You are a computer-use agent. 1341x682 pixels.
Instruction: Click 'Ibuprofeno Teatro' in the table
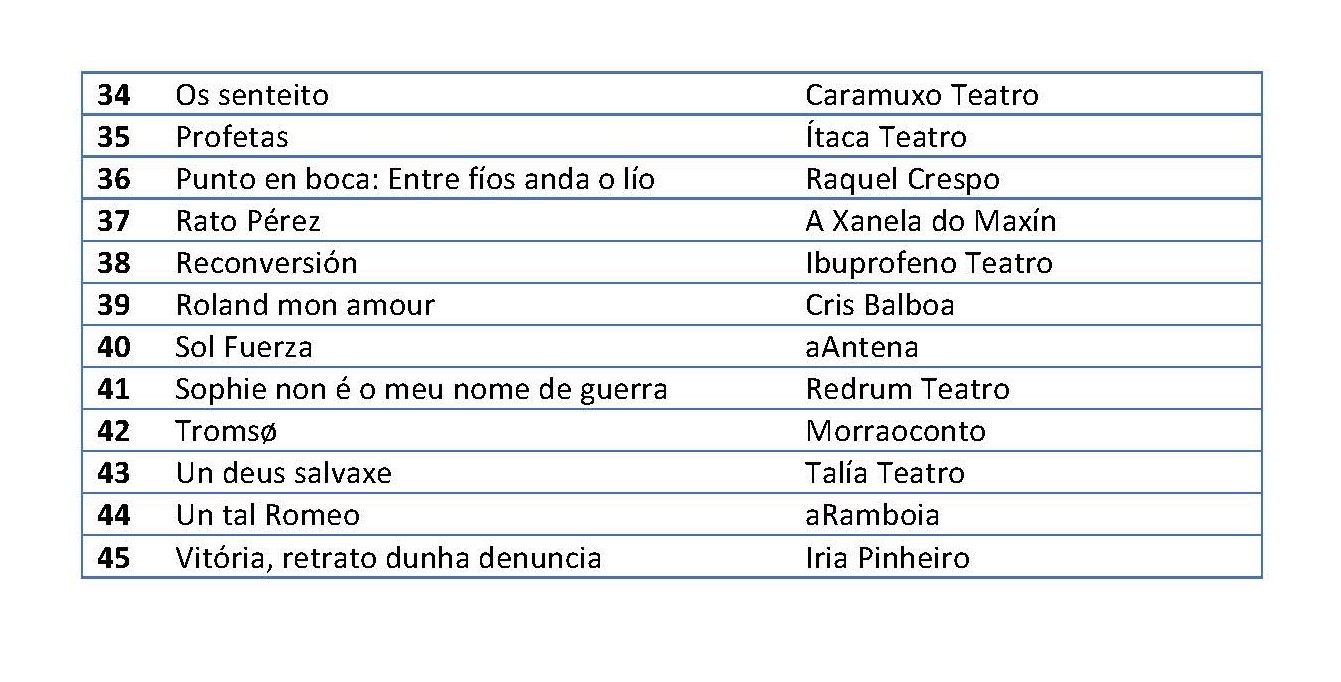(928, 263)
